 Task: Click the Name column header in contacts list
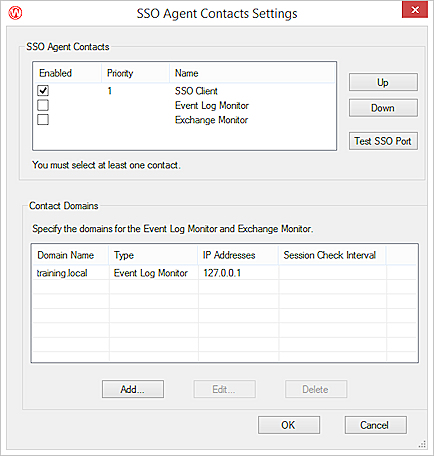tap(252, 73)
